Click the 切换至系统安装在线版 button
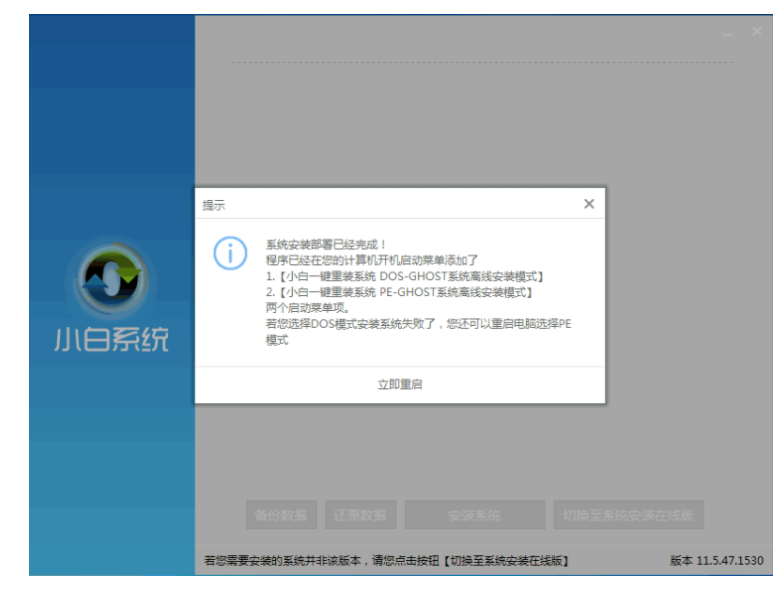The height and width of the screenshot is (590, 782). coord(628,516)
